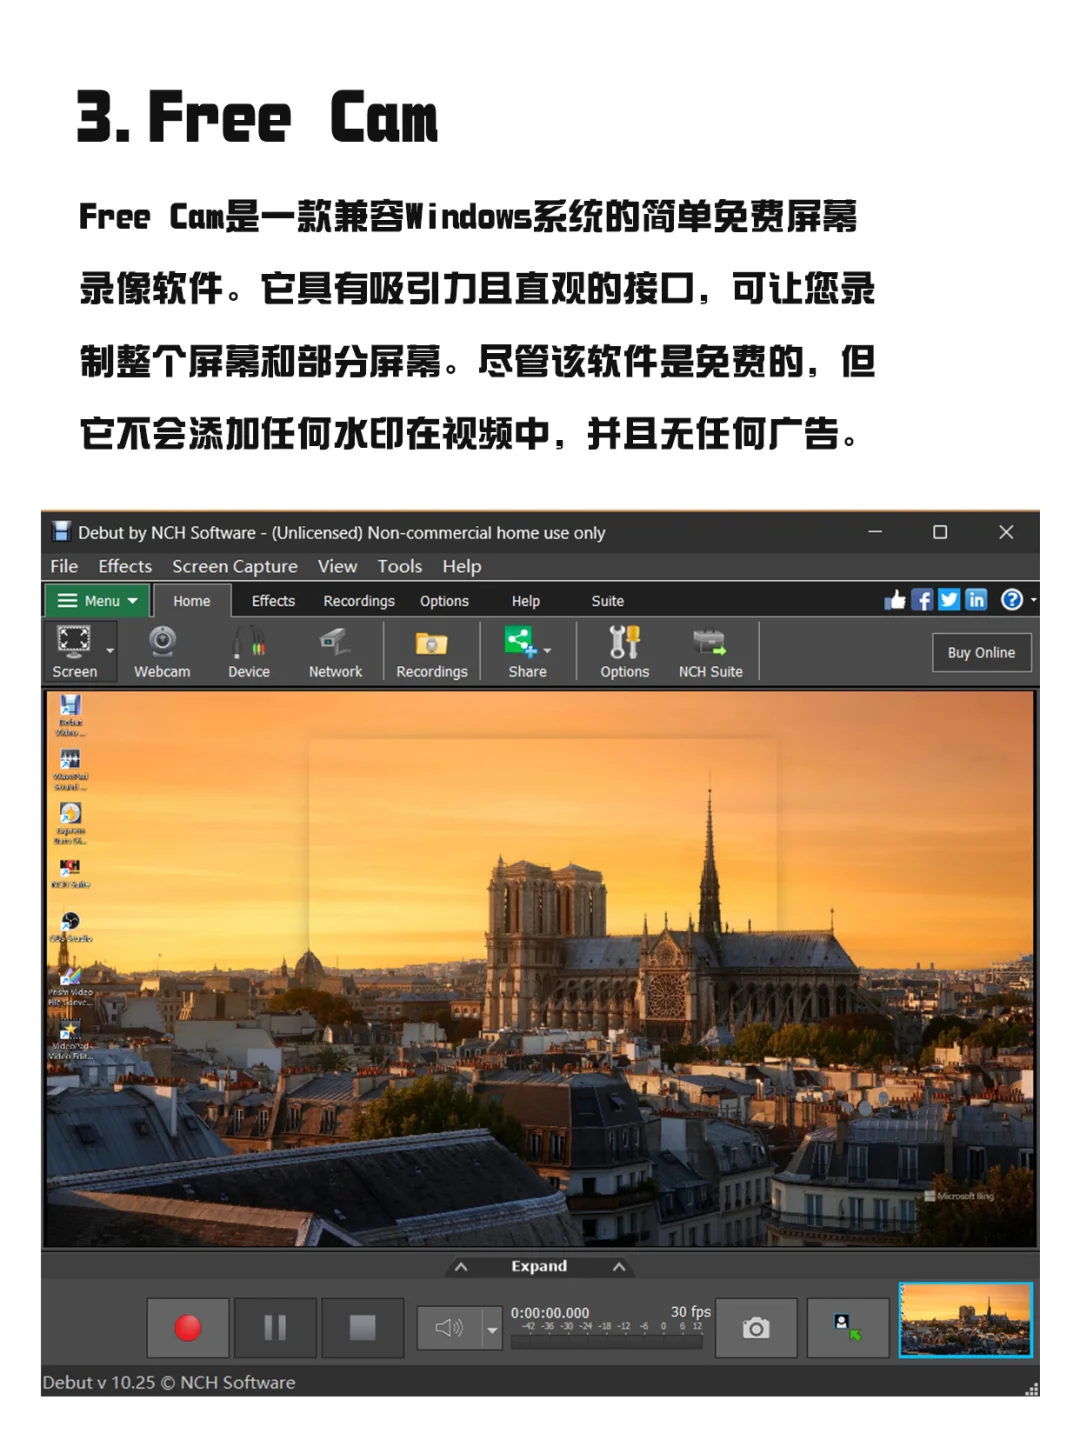
Task: Click the Debut app icon in title bar
Action: pos(62,531)
